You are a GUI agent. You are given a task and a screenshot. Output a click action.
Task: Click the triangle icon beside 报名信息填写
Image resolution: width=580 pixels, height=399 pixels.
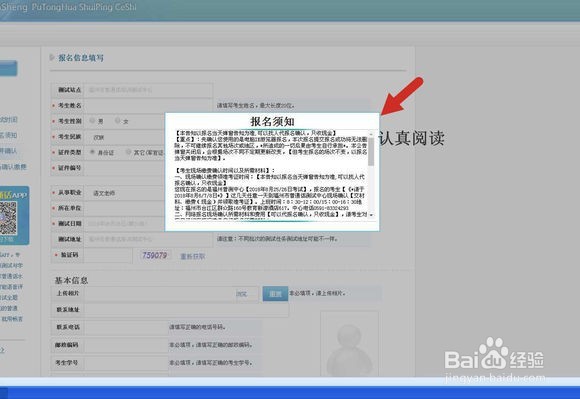coord(52,57)
